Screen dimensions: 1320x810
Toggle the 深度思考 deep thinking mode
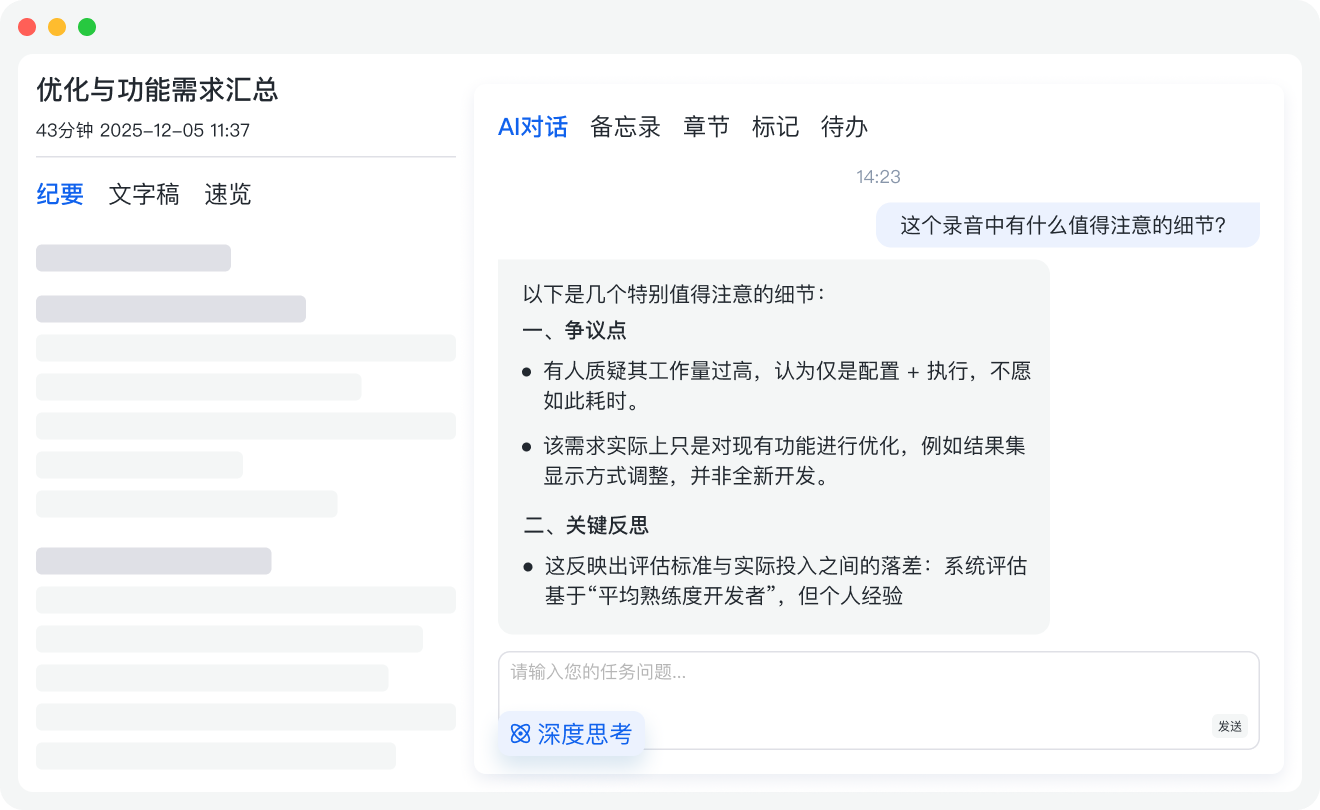coord(571,734)
